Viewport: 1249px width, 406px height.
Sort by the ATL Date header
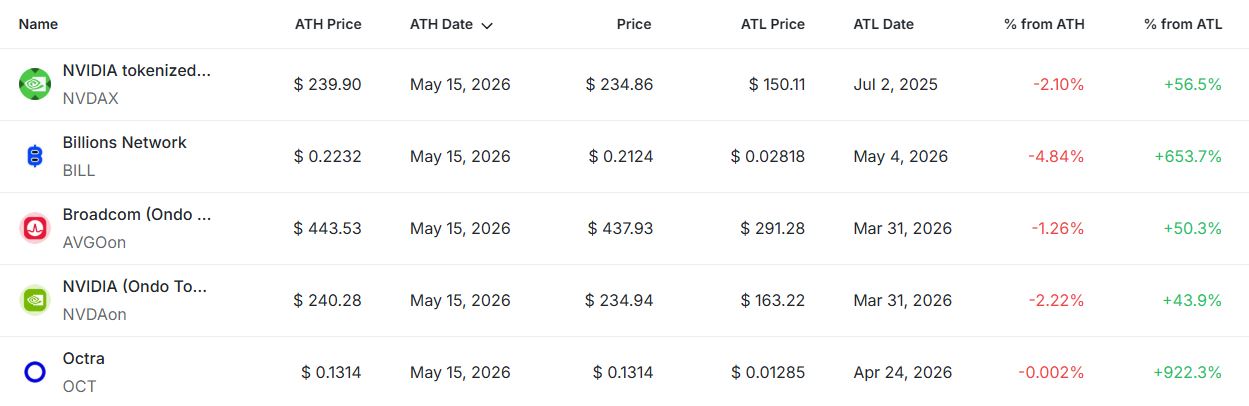[x=884, y=24]
